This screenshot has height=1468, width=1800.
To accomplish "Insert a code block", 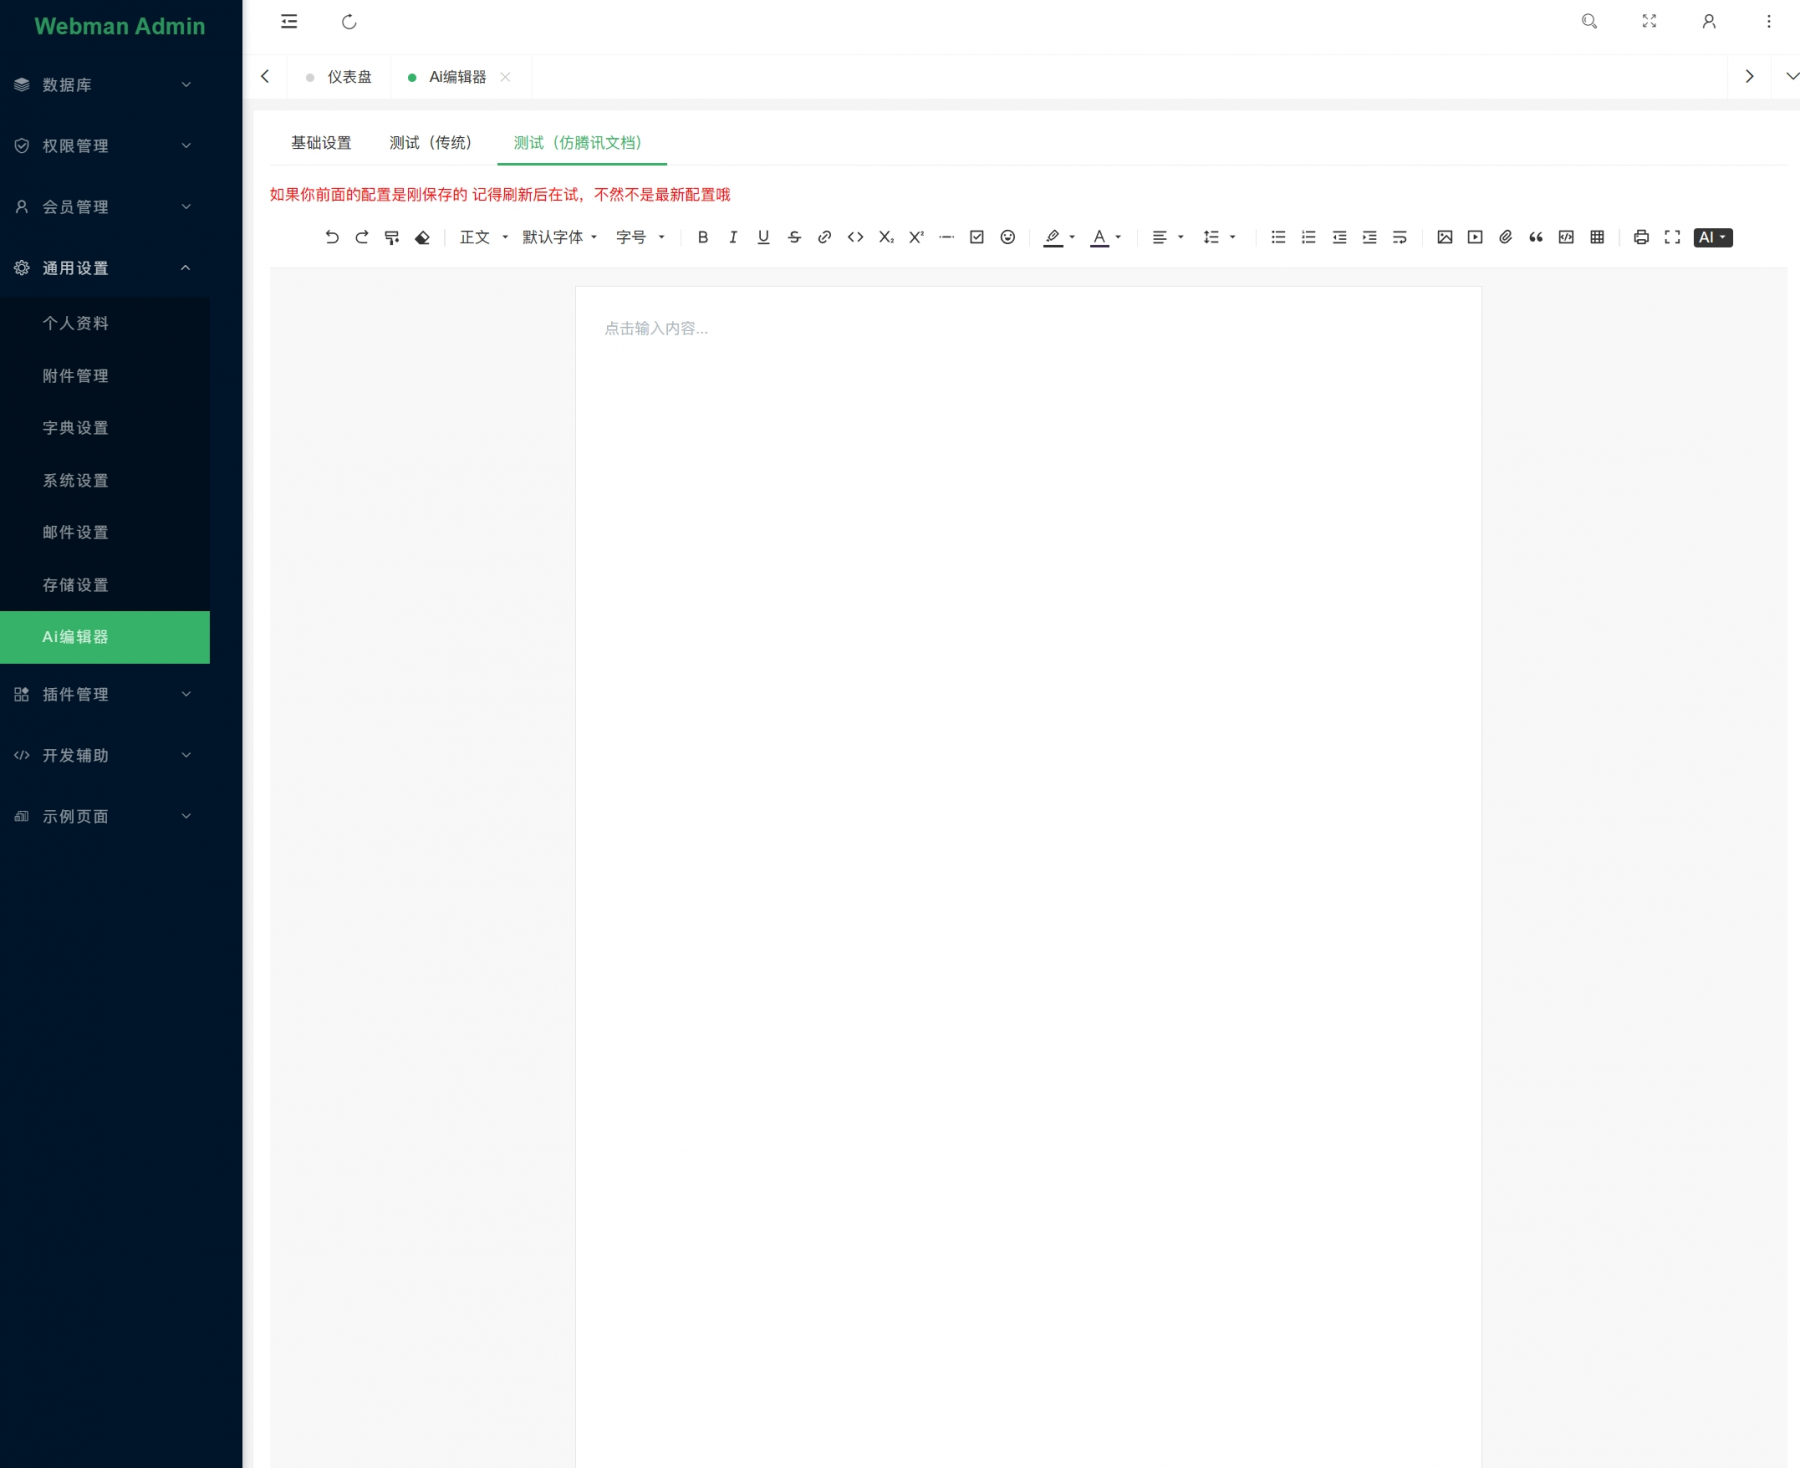I will pyautogui.click(x=1567, y=237).
